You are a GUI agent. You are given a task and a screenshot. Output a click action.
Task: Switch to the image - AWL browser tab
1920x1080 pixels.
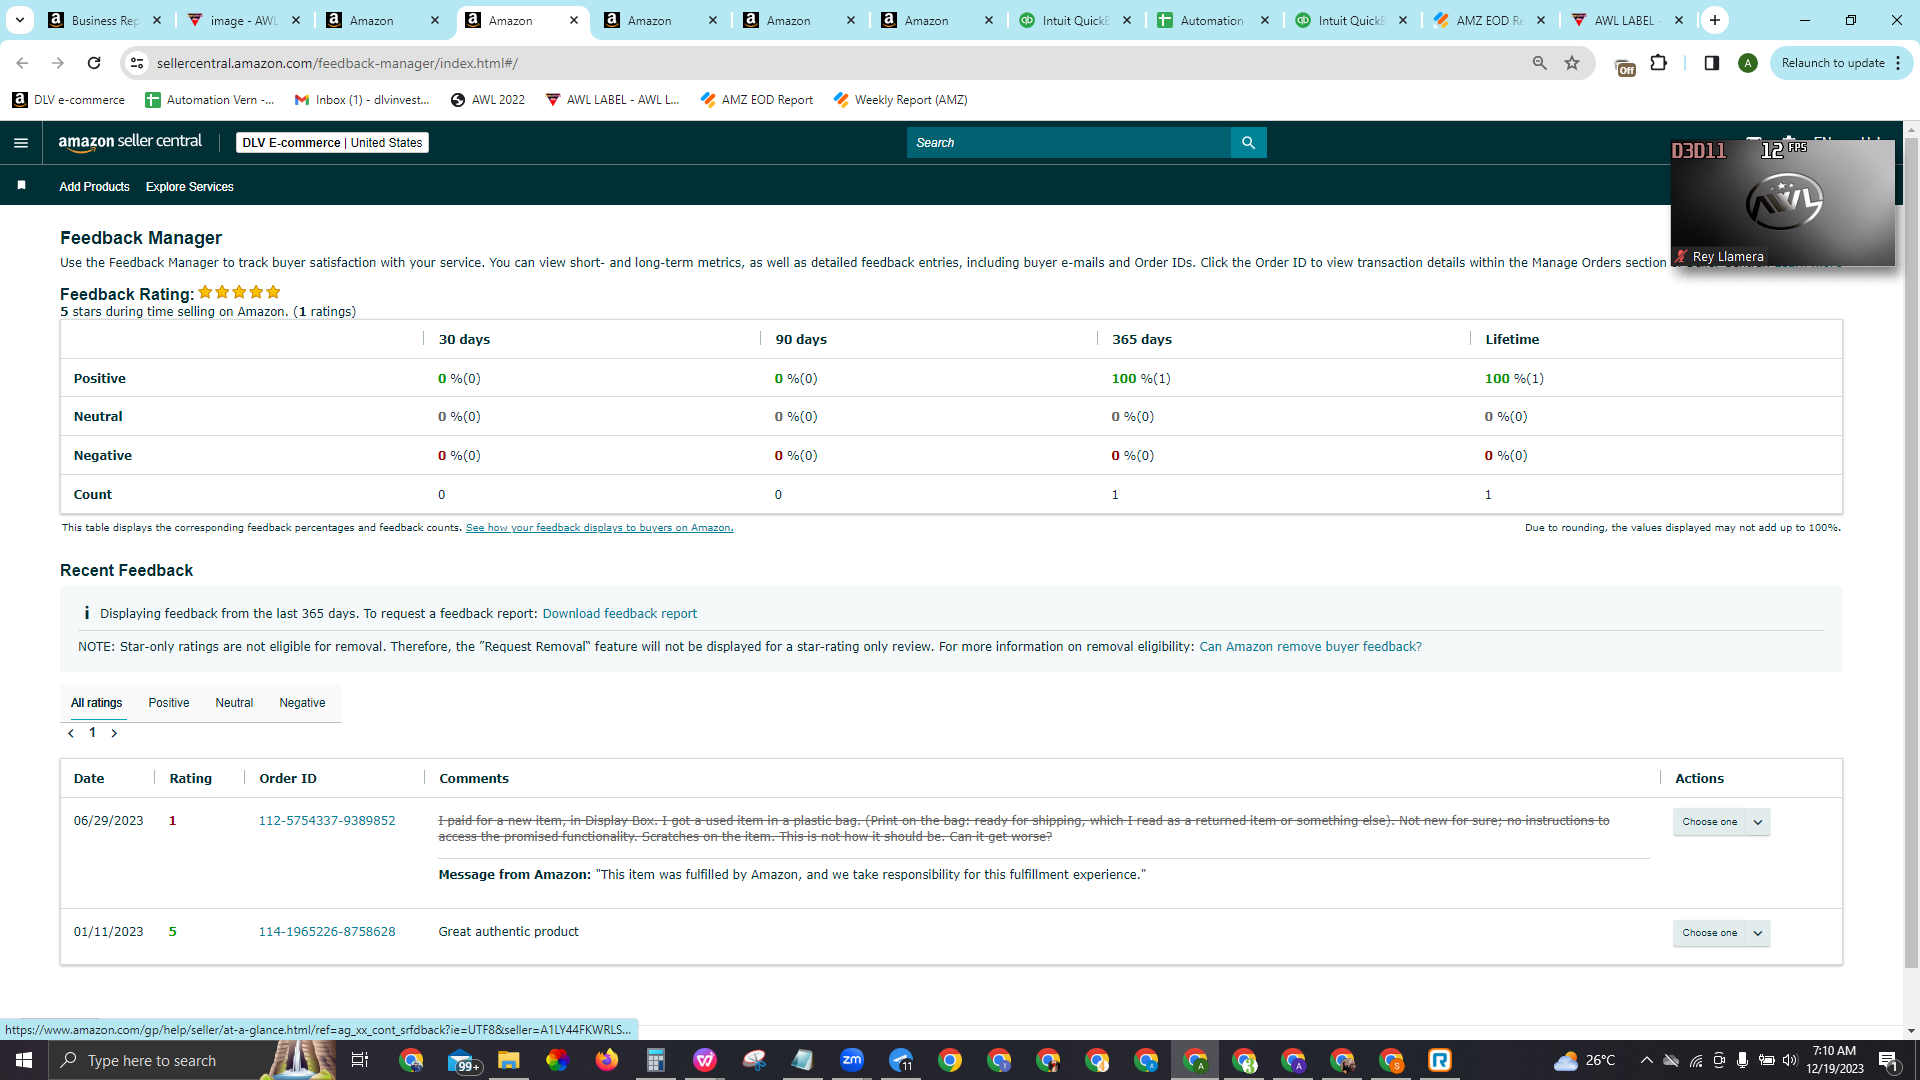pyautogui.click(x=244, y=20)
